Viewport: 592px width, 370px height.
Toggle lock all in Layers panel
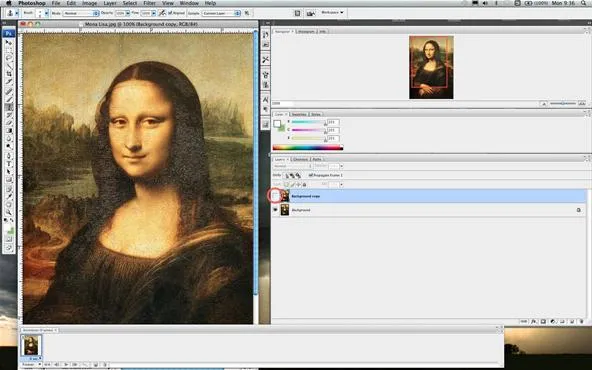coord(304,185)
